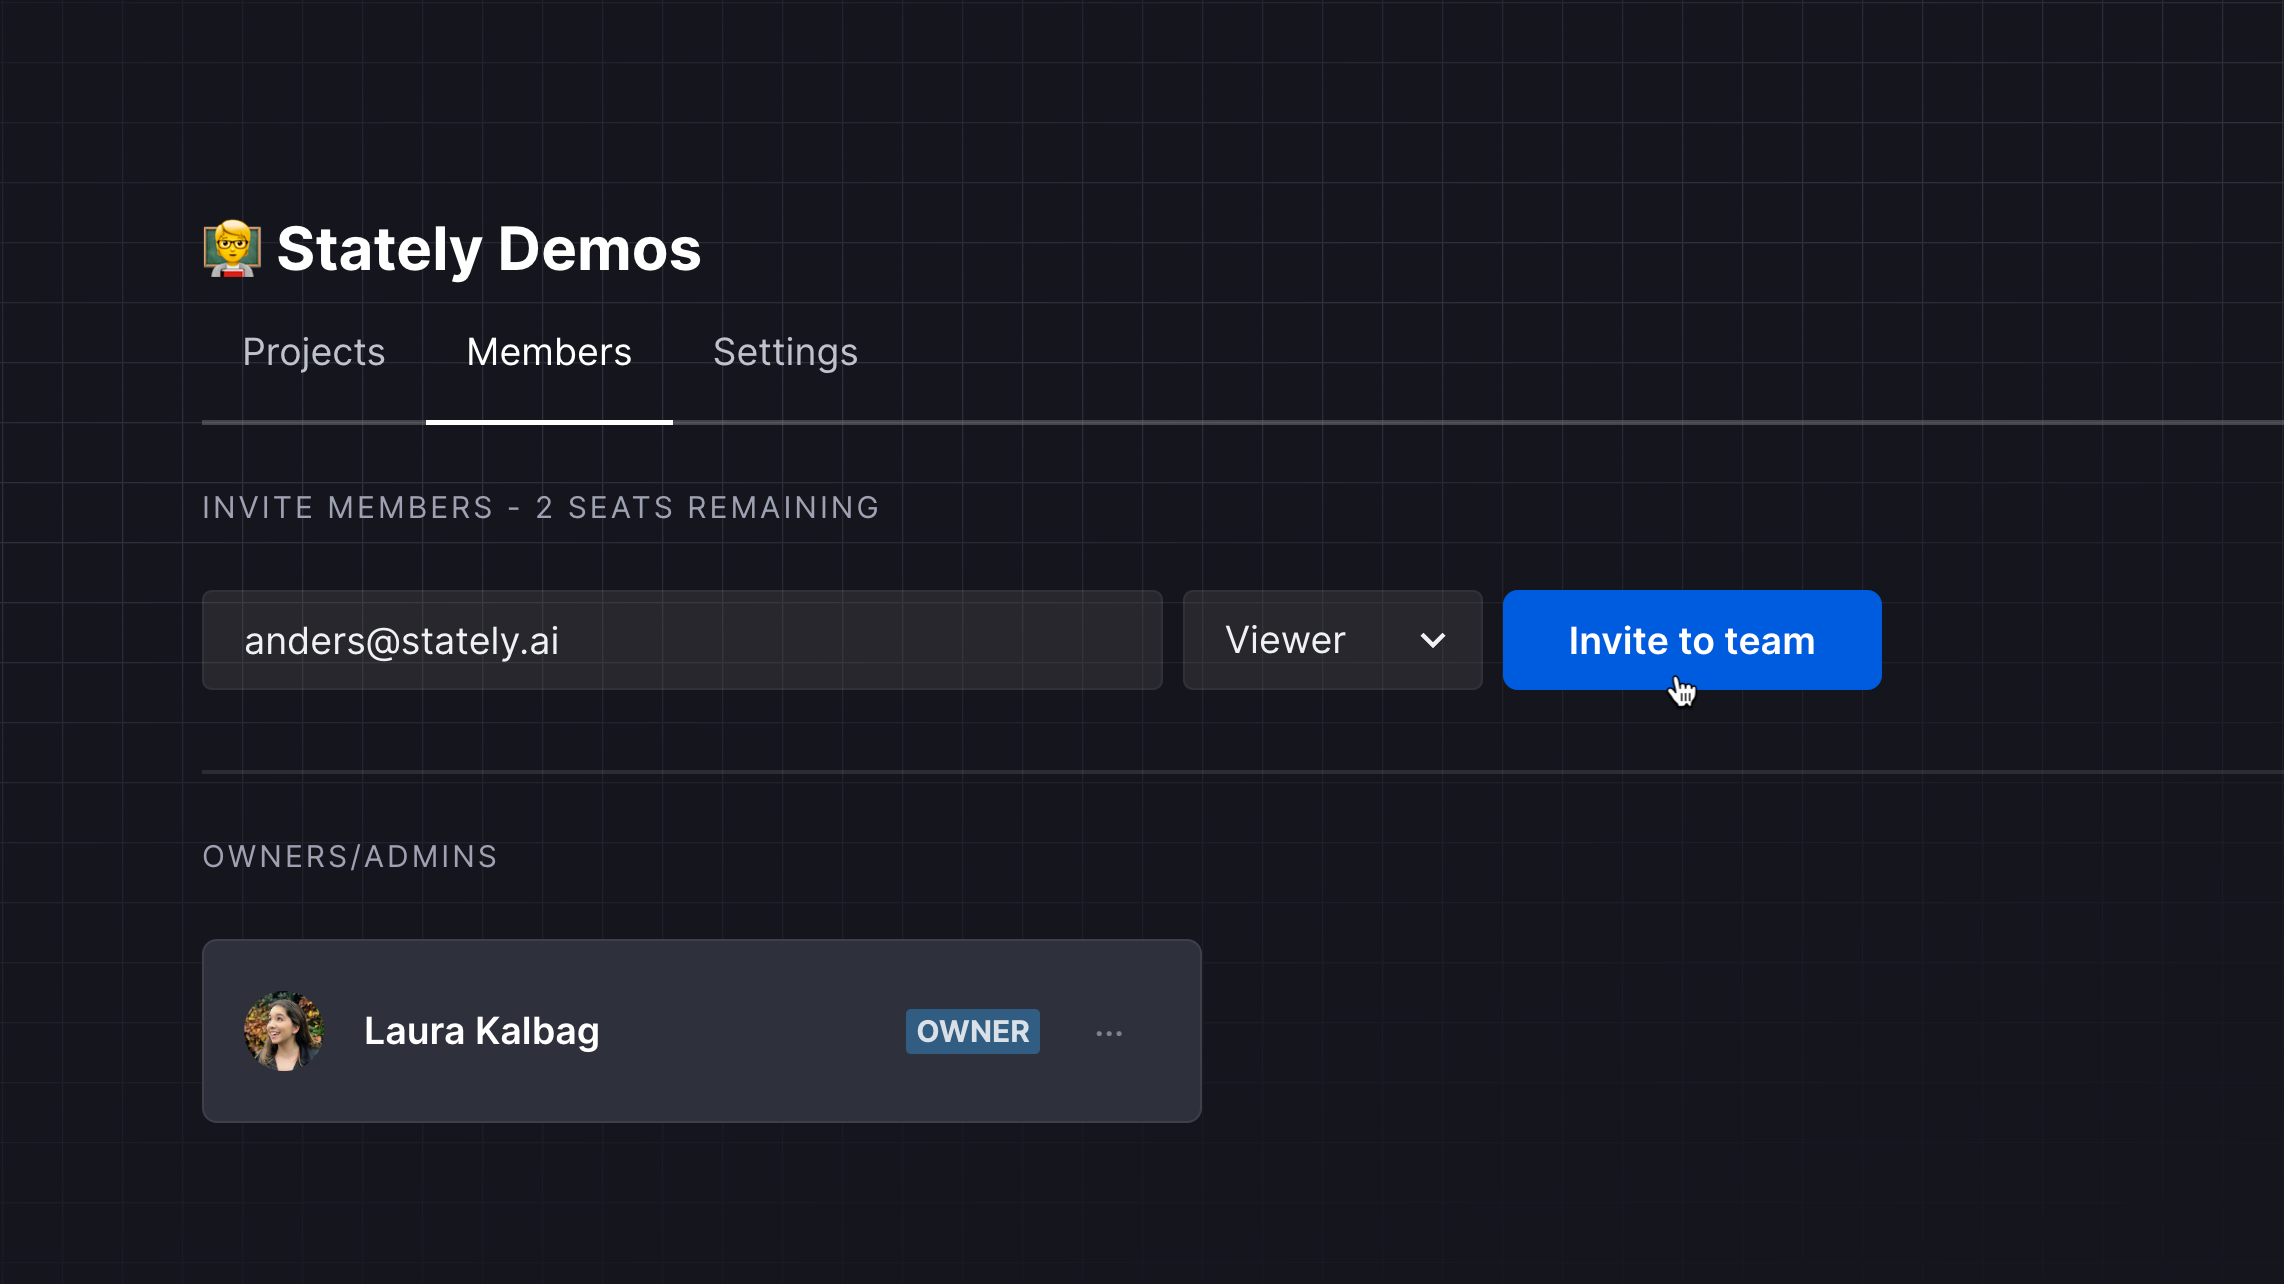The image size is (2284, 1284).
Task: Click Invite to team button
Action: tap(1693, 640)
